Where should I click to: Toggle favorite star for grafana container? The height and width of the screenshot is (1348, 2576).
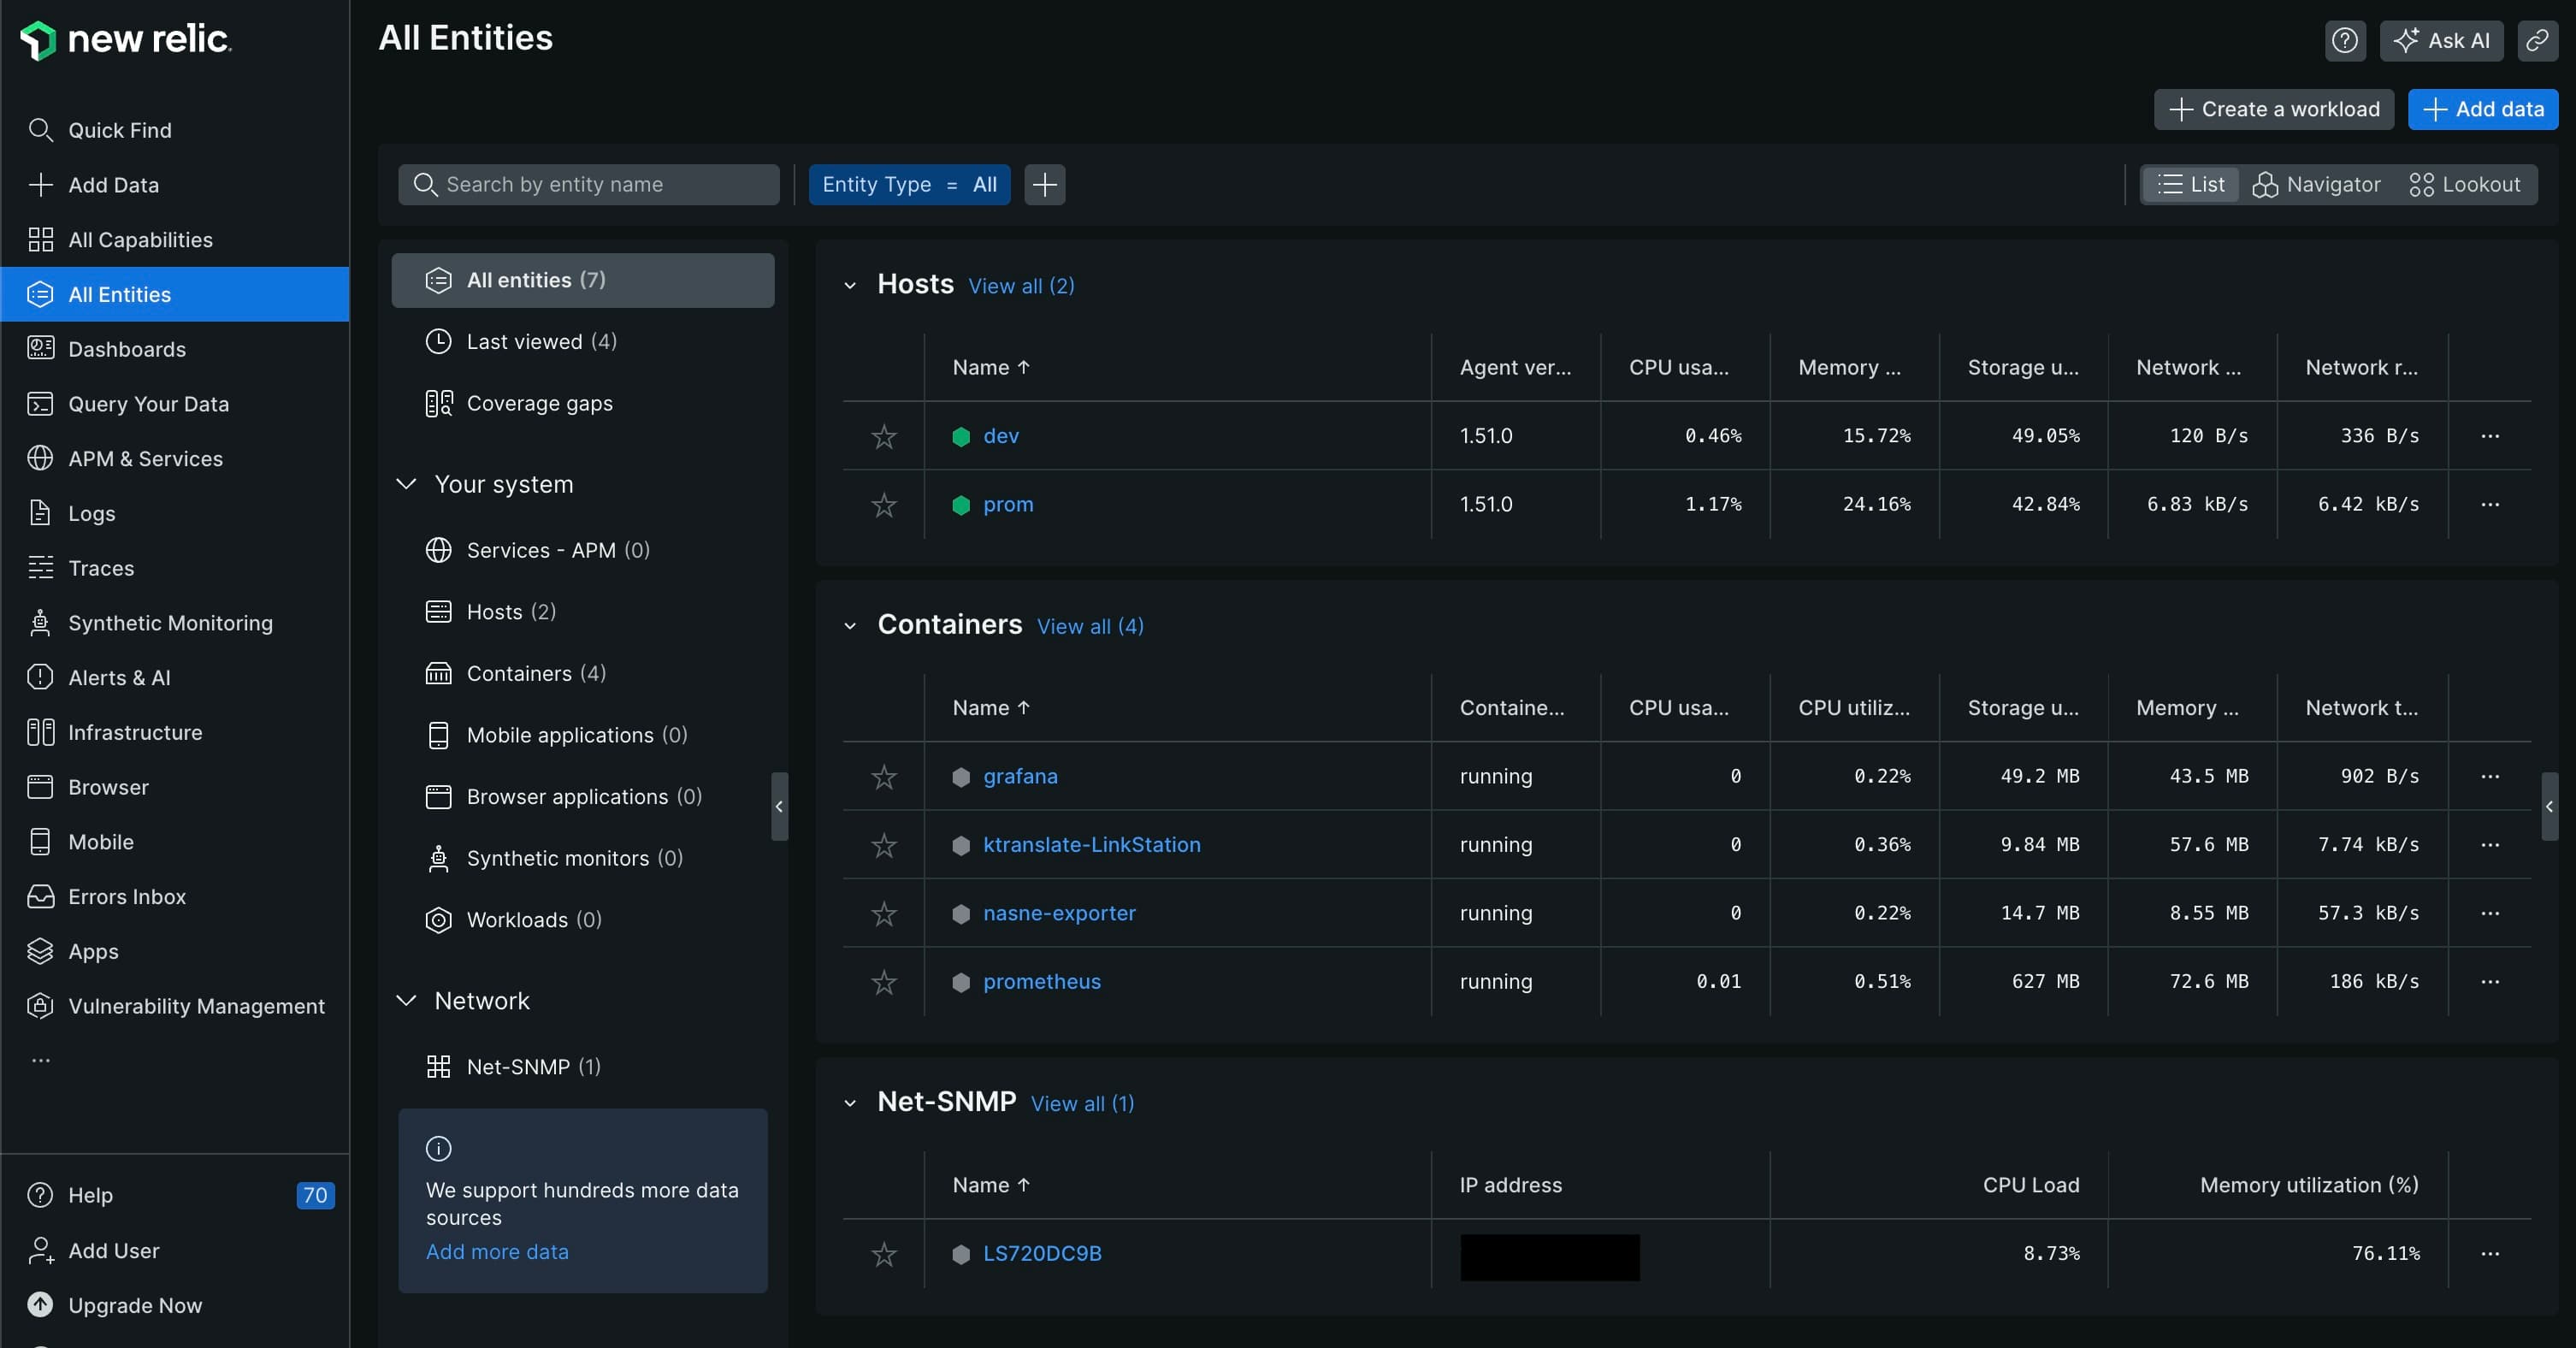click(x=886, y=776)
